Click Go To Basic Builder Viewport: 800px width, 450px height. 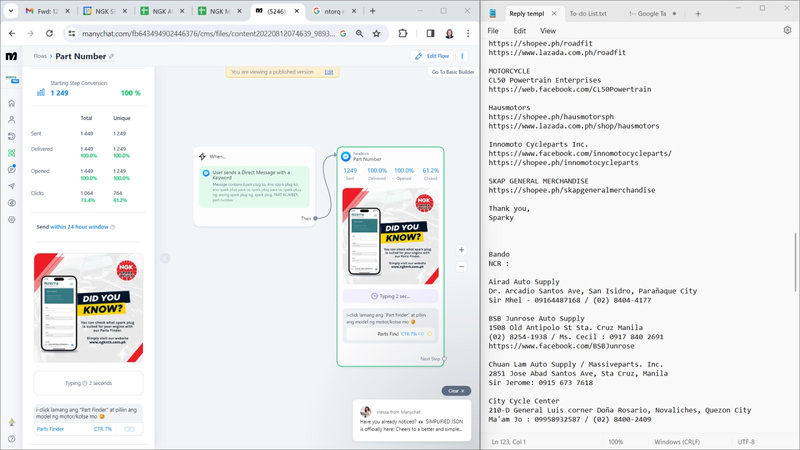(453, 72)
